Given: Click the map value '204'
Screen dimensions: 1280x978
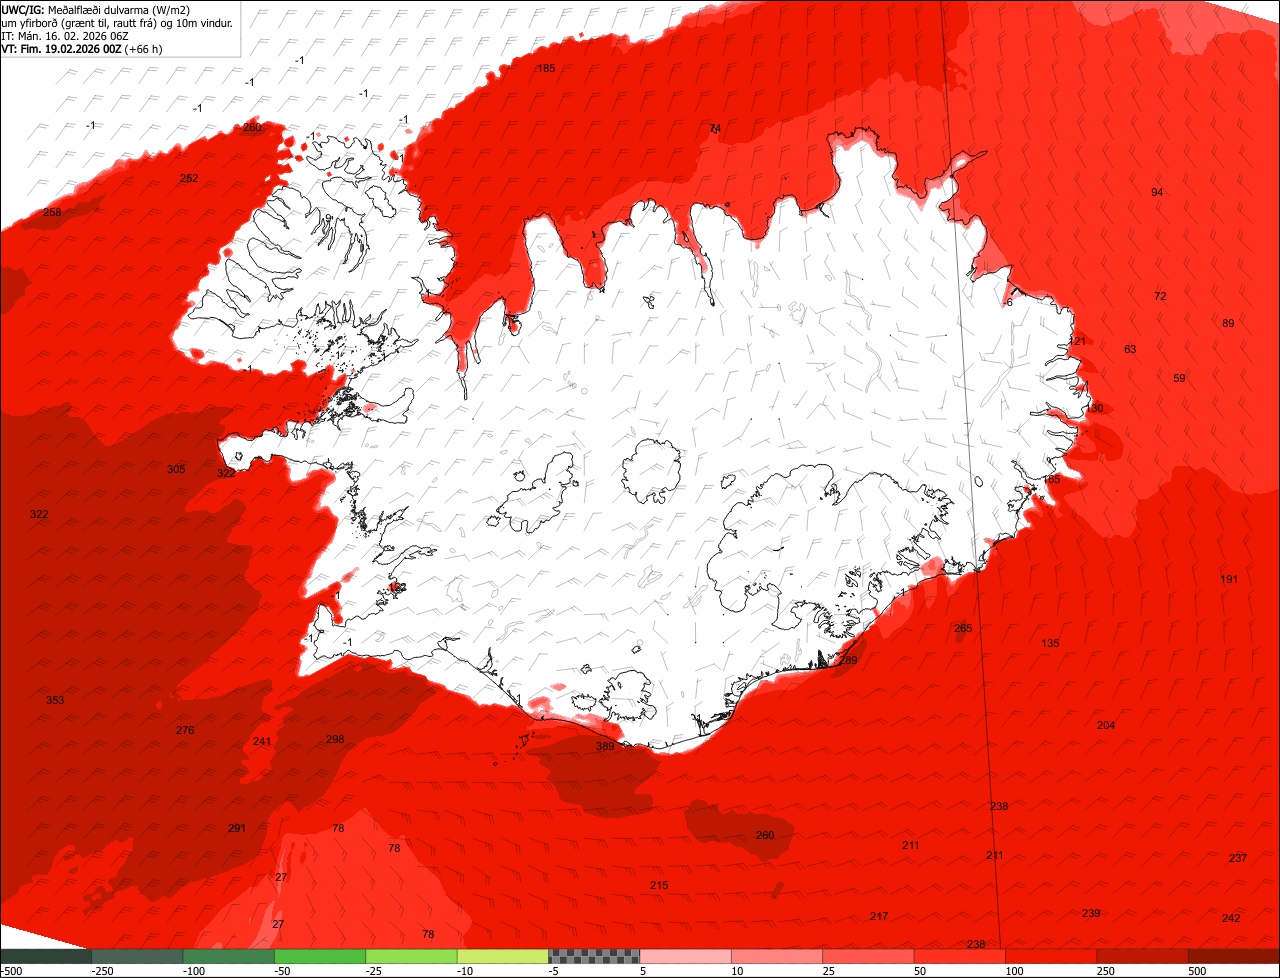Looking at the screenshot, I should [x=1106, y=725].
